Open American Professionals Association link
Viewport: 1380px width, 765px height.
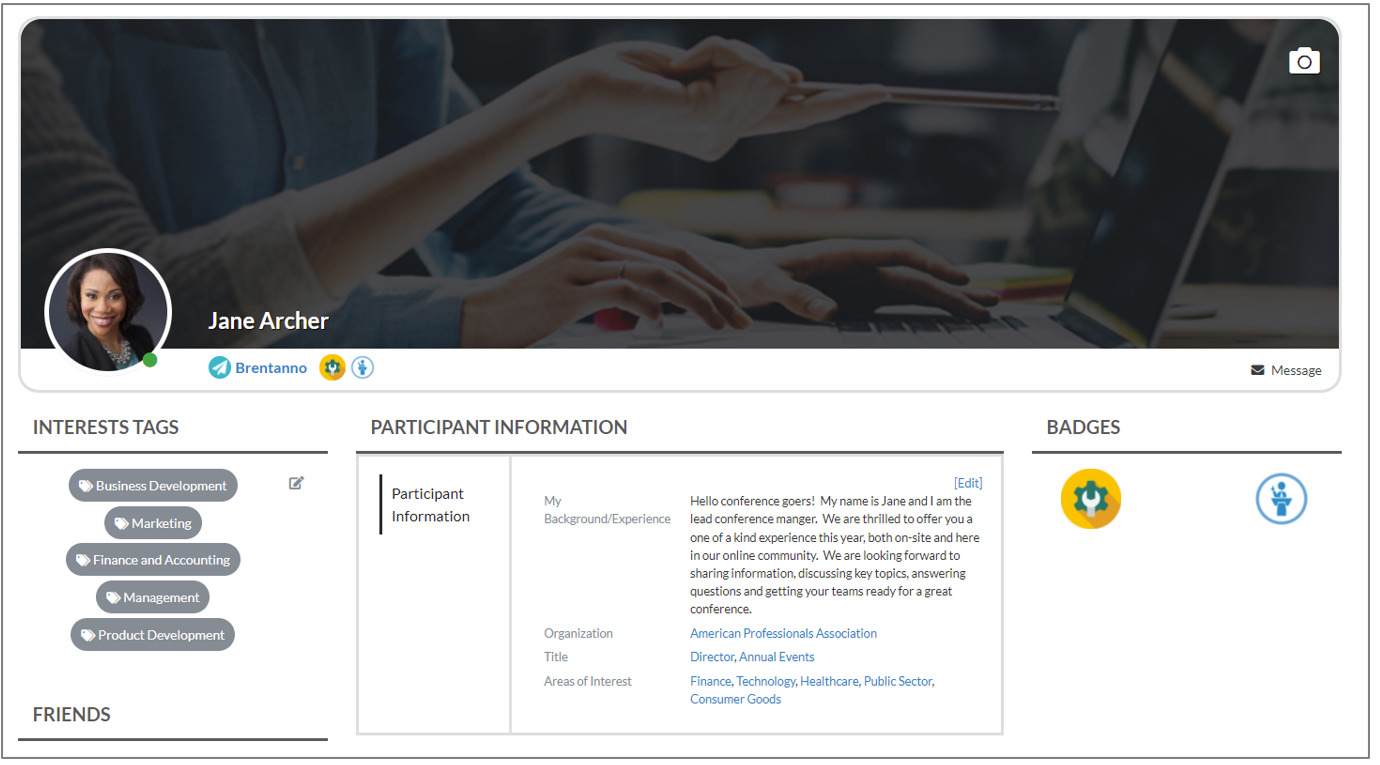(783, 633)
